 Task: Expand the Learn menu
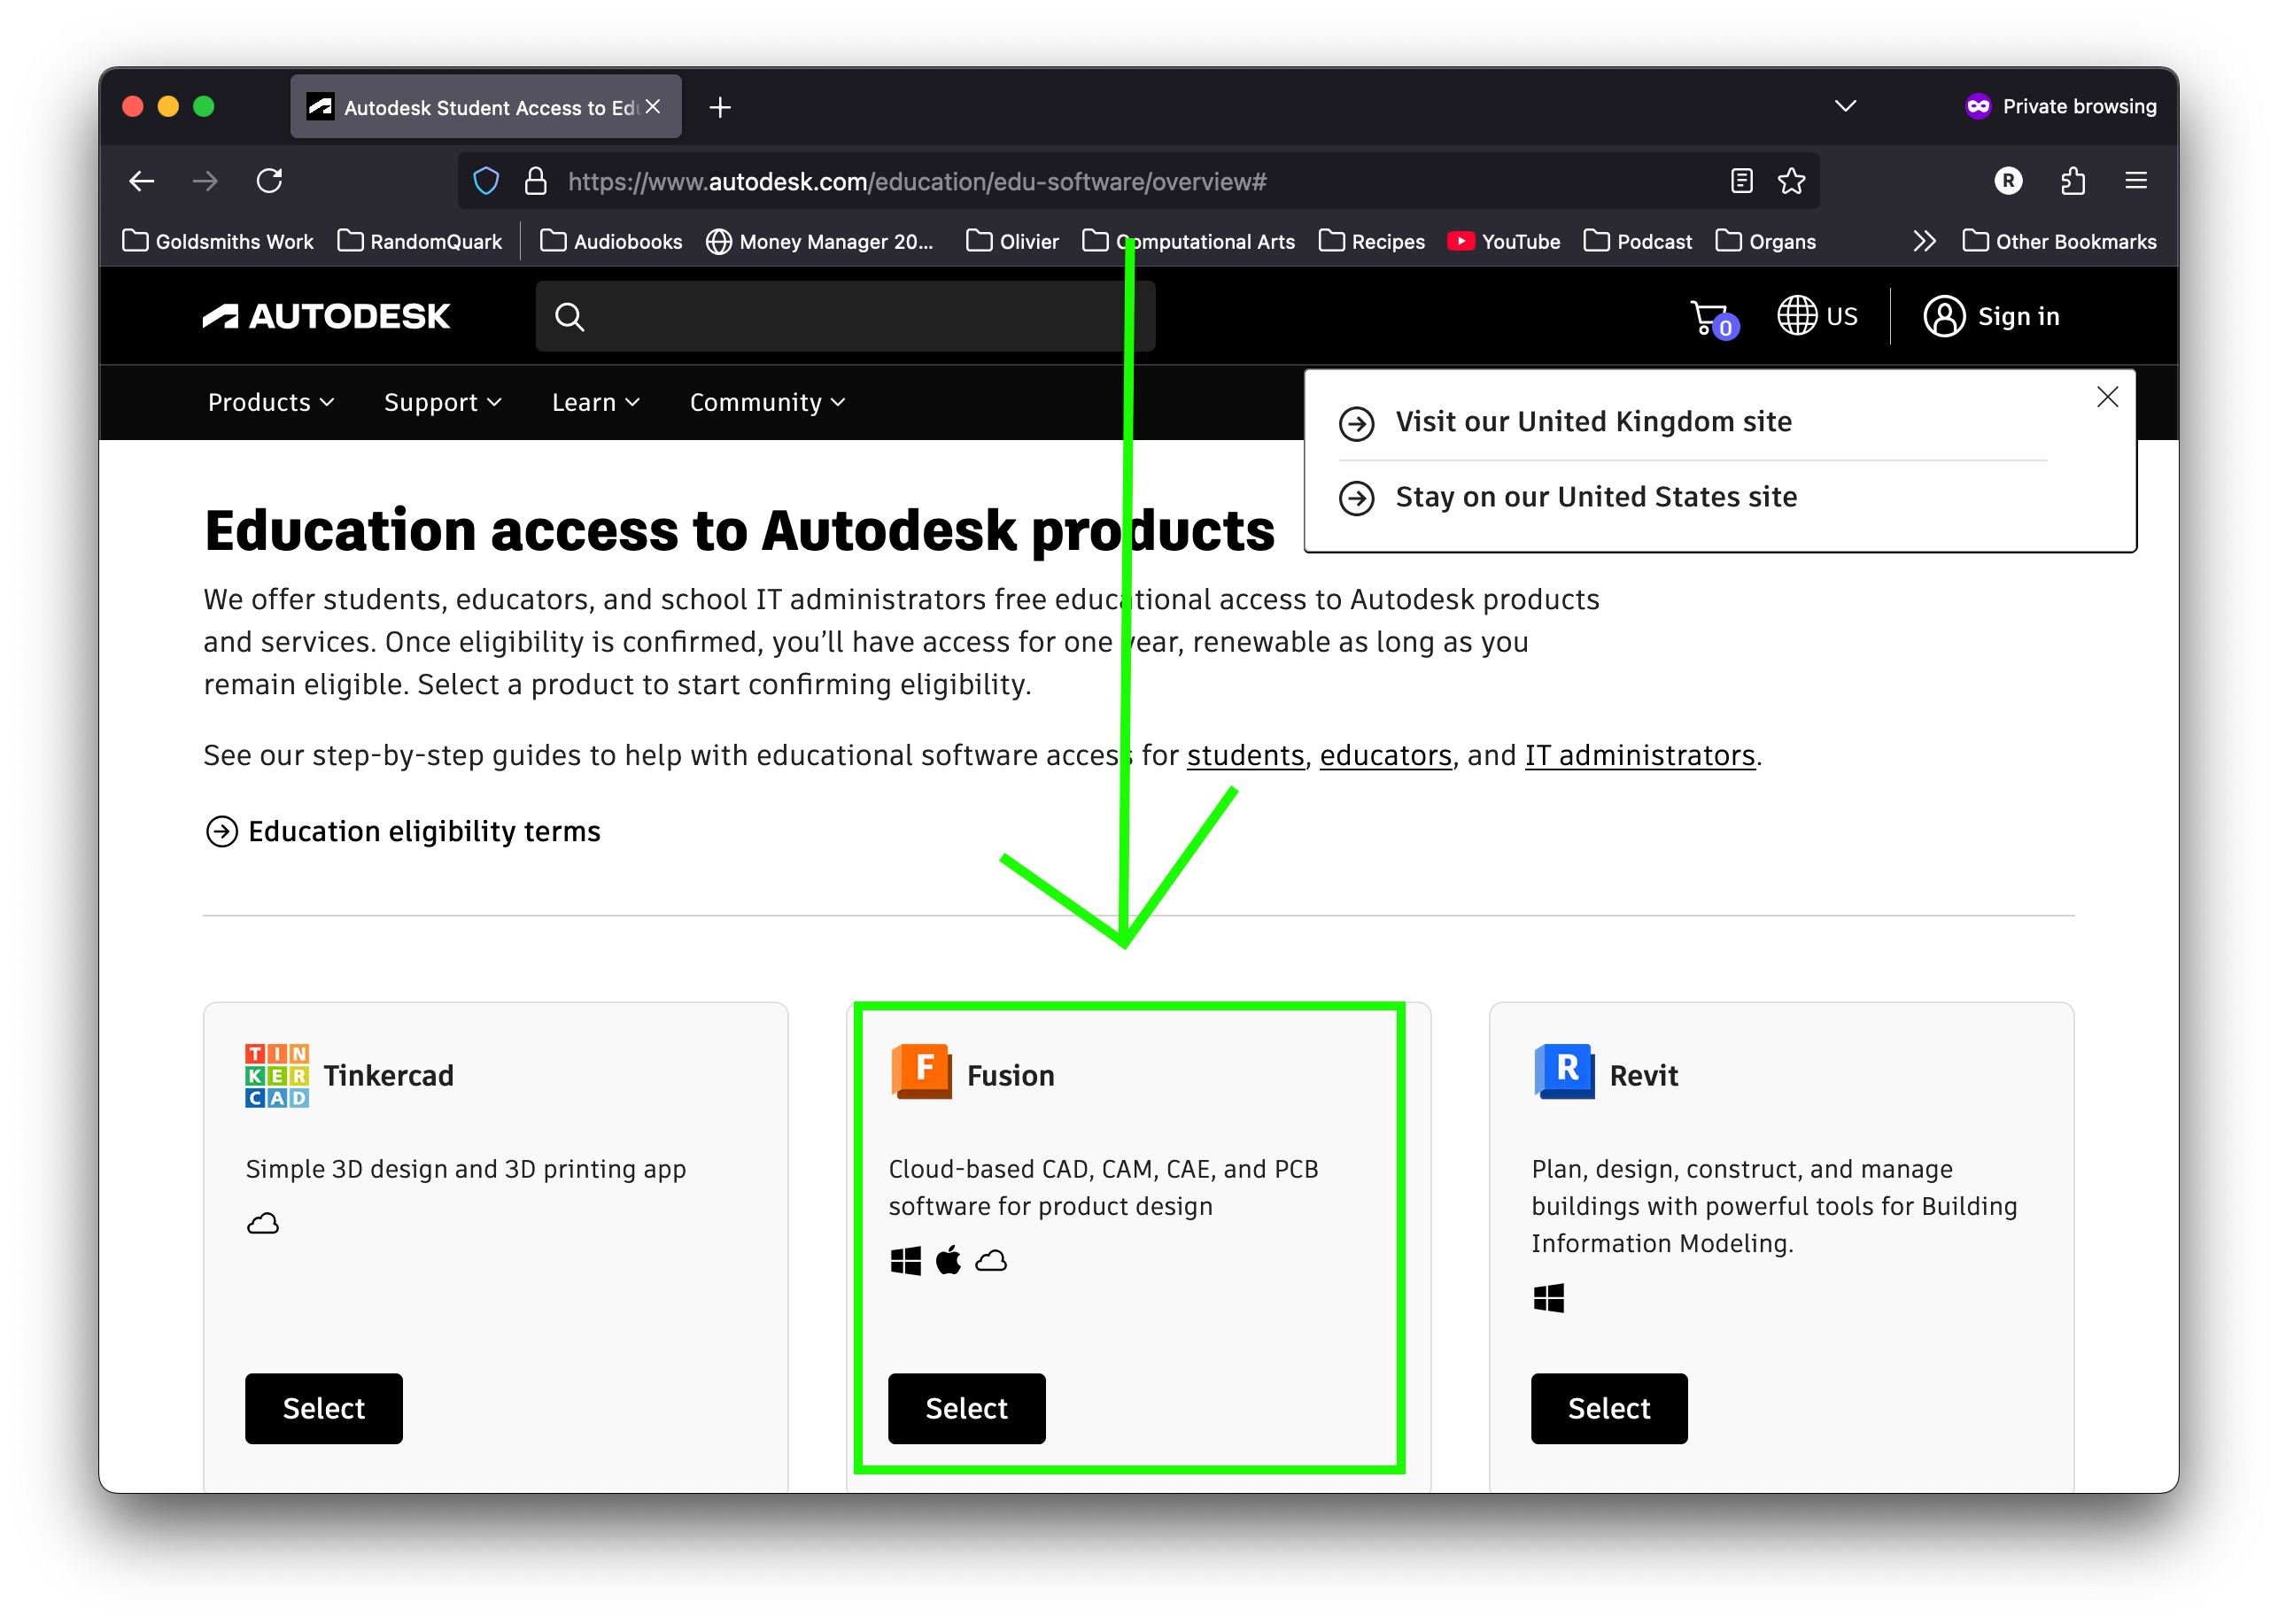click(x=596, y=402)
